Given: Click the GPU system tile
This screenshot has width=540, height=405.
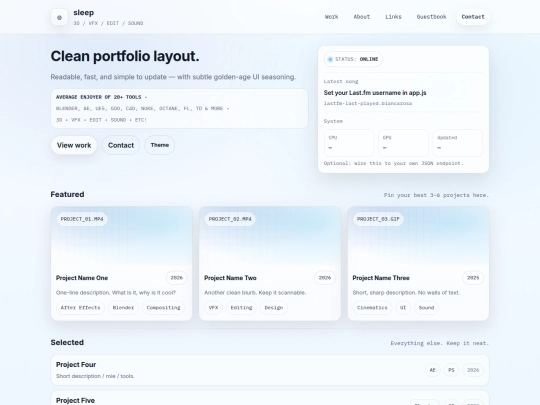Looking at the screenshot, I should [x=403, y=143].
